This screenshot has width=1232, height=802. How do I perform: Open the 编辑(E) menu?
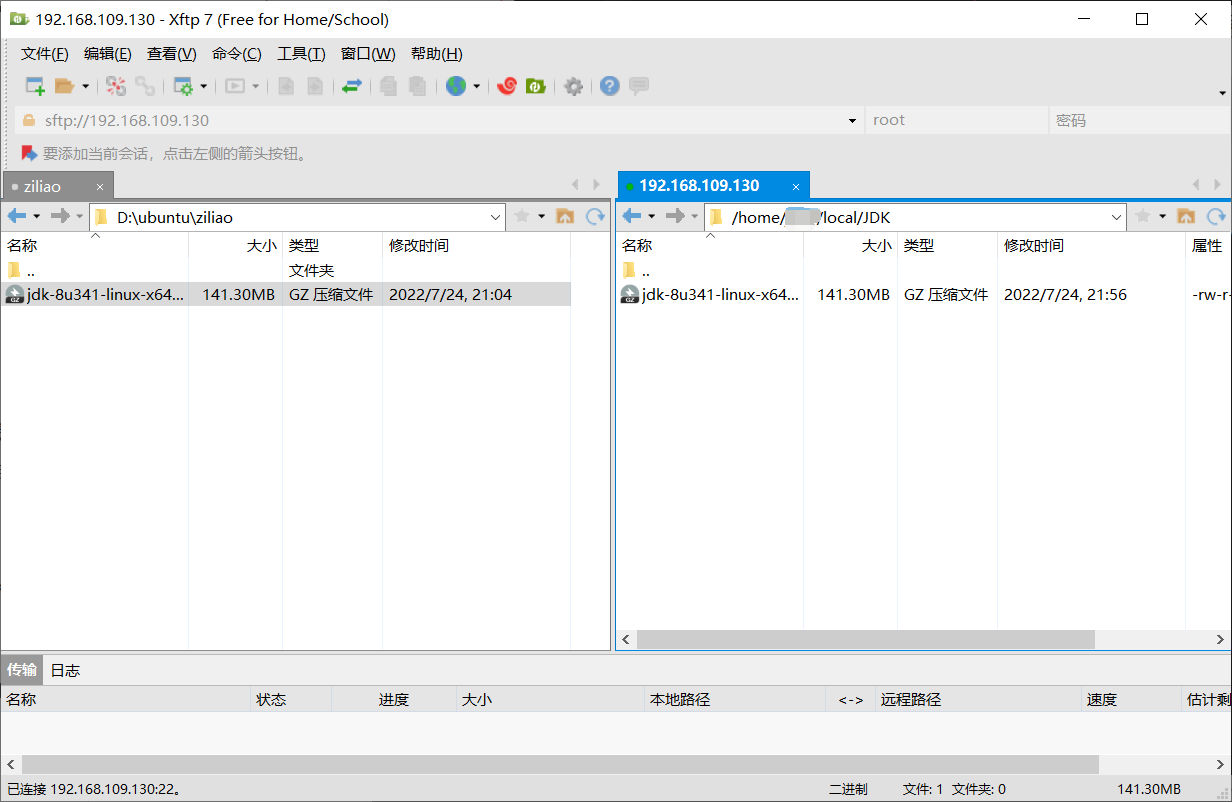coord(108,54)
